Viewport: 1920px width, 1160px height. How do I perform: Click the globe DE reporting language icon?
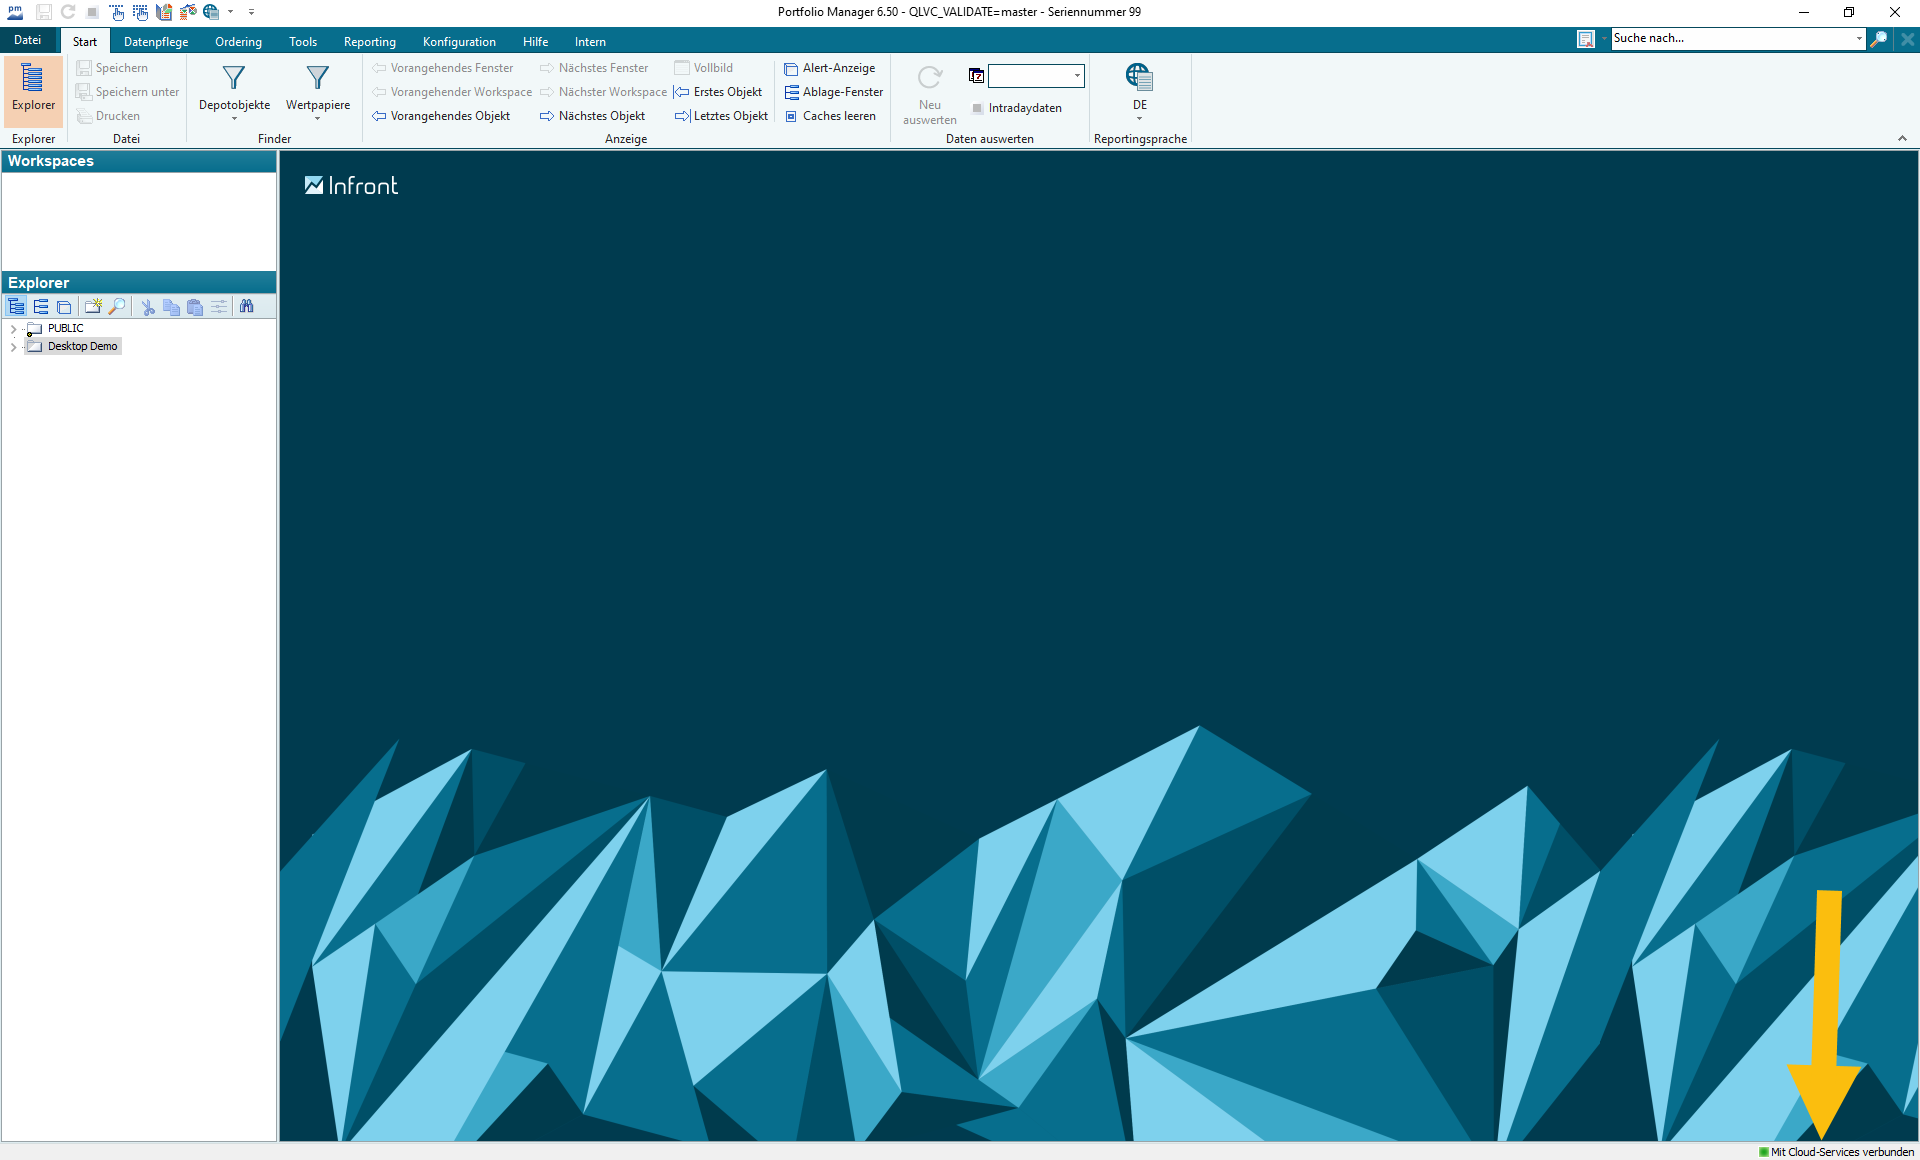[1139, 78]
